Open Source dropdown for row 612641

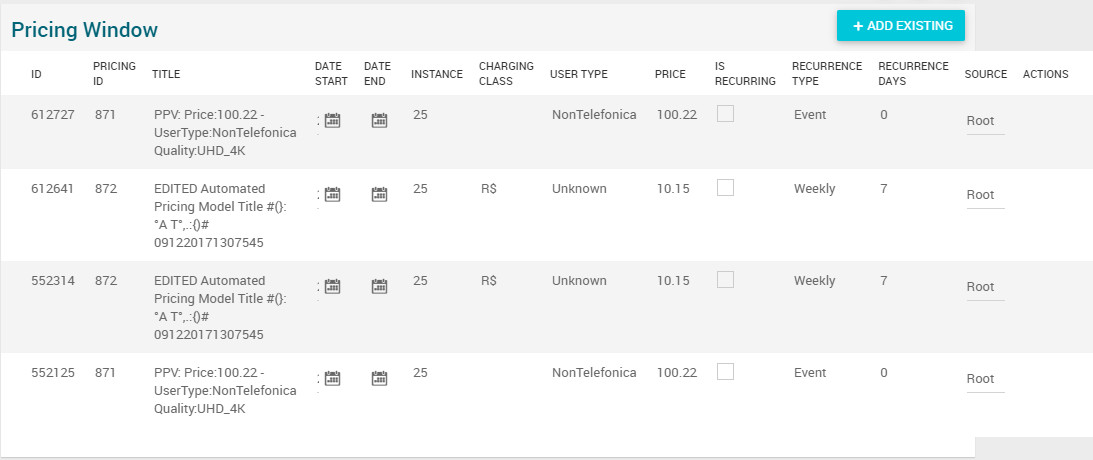pos(984,196)
